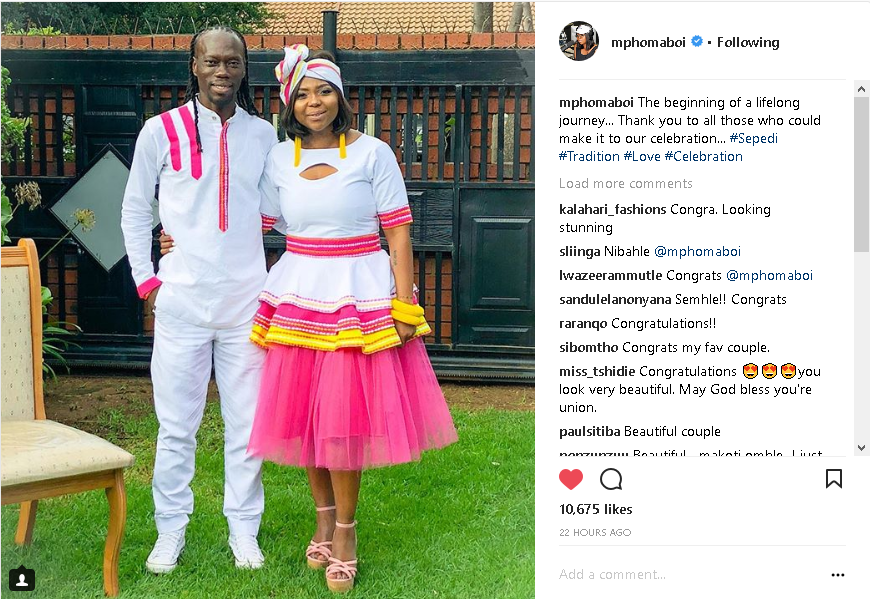Open the #Tradition hashtag link
The width and height of the screenshot is (870, 599).
pyautogui.click(x=589, y=156)
